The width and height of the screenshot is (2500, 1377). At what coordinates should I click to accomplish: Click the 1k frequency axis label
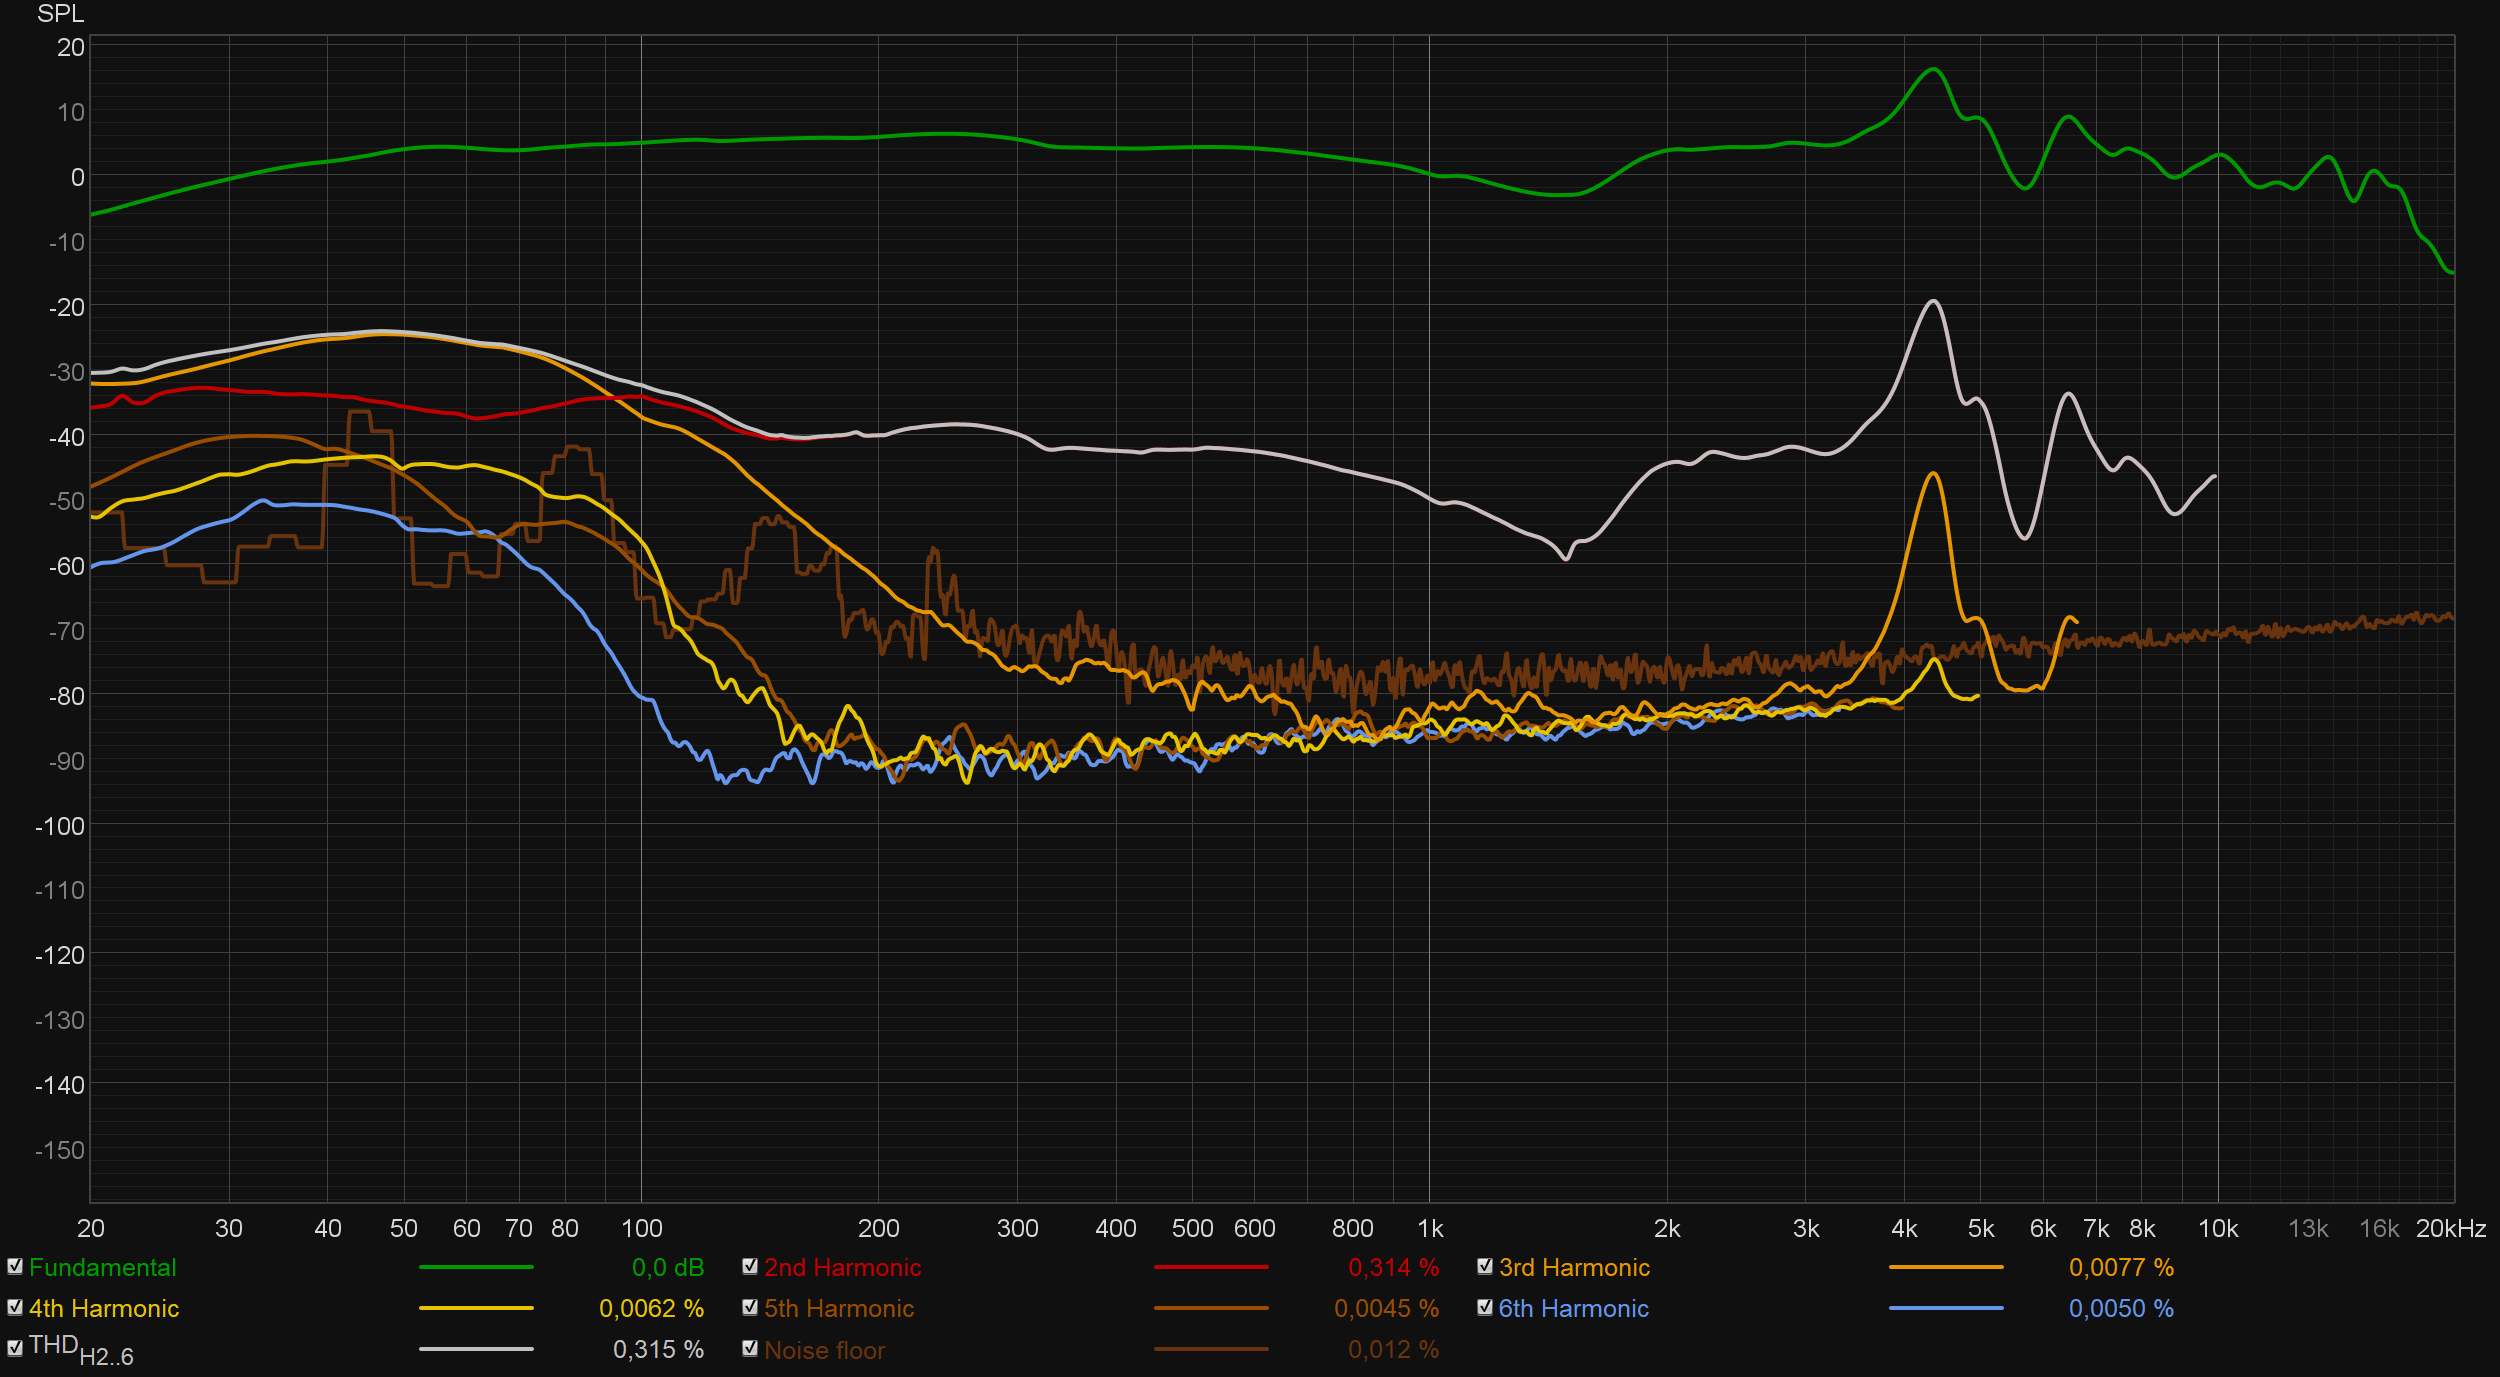click(x=1430, y=1229)
